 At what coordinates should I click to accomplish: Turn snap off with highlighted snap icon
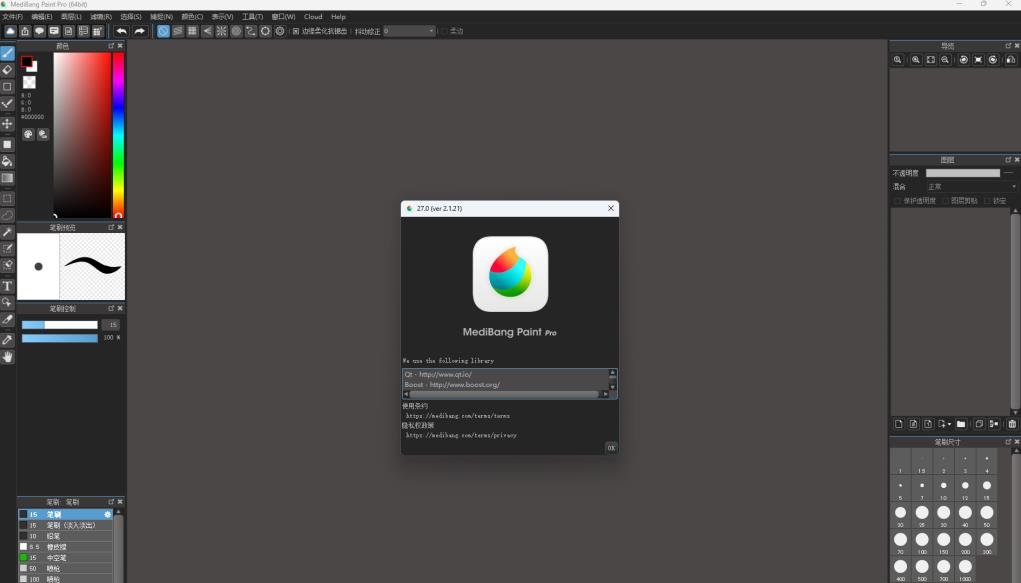[x=163, y=31]
